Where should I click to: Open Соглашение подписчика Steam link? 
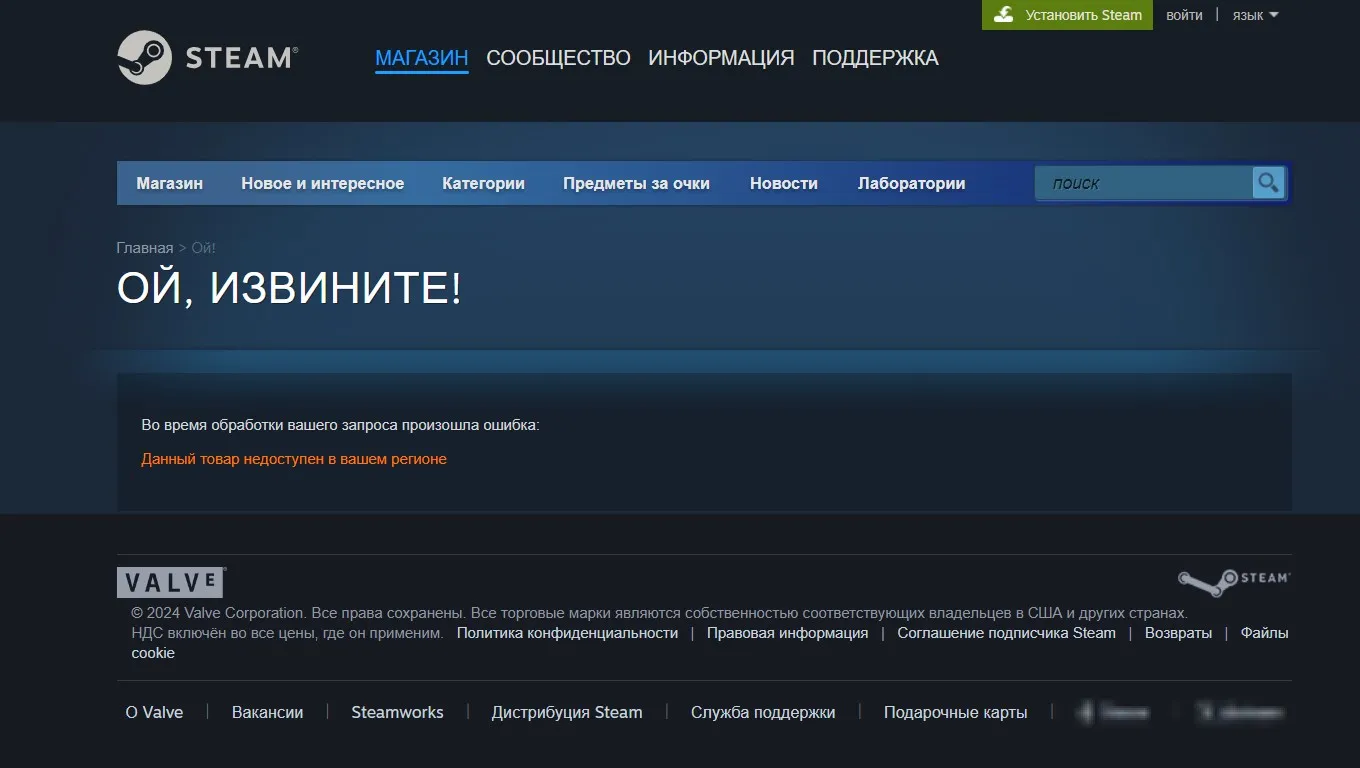(x=1006, y=633)
